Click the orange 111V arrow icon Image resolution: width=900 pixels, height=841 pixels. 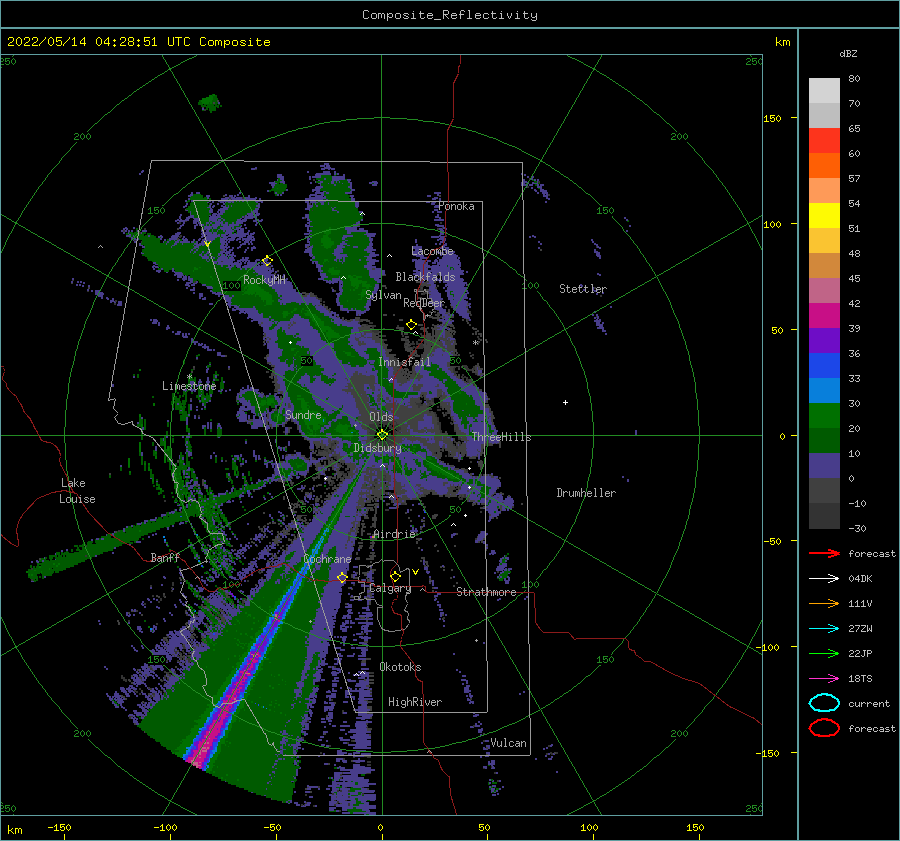pos(824,603)
